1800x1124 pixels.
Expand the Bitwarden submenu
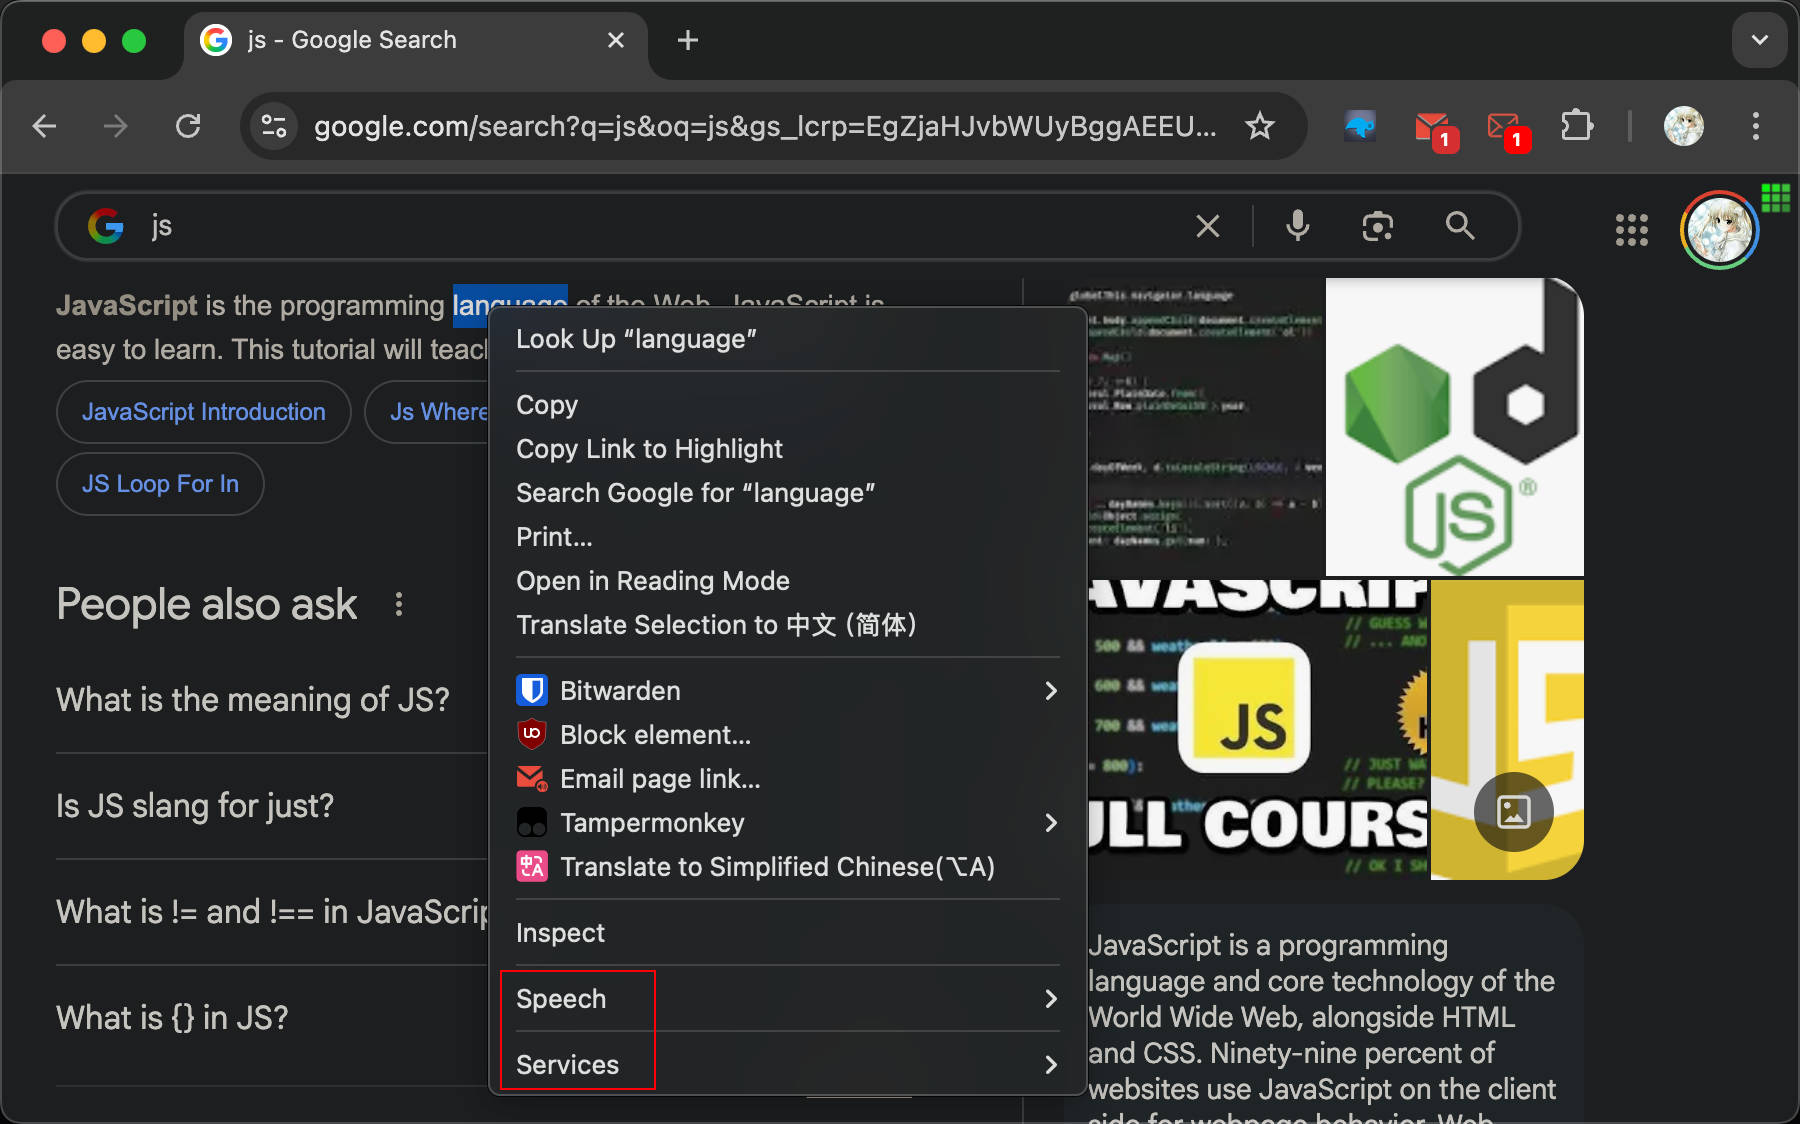point(787,691)
